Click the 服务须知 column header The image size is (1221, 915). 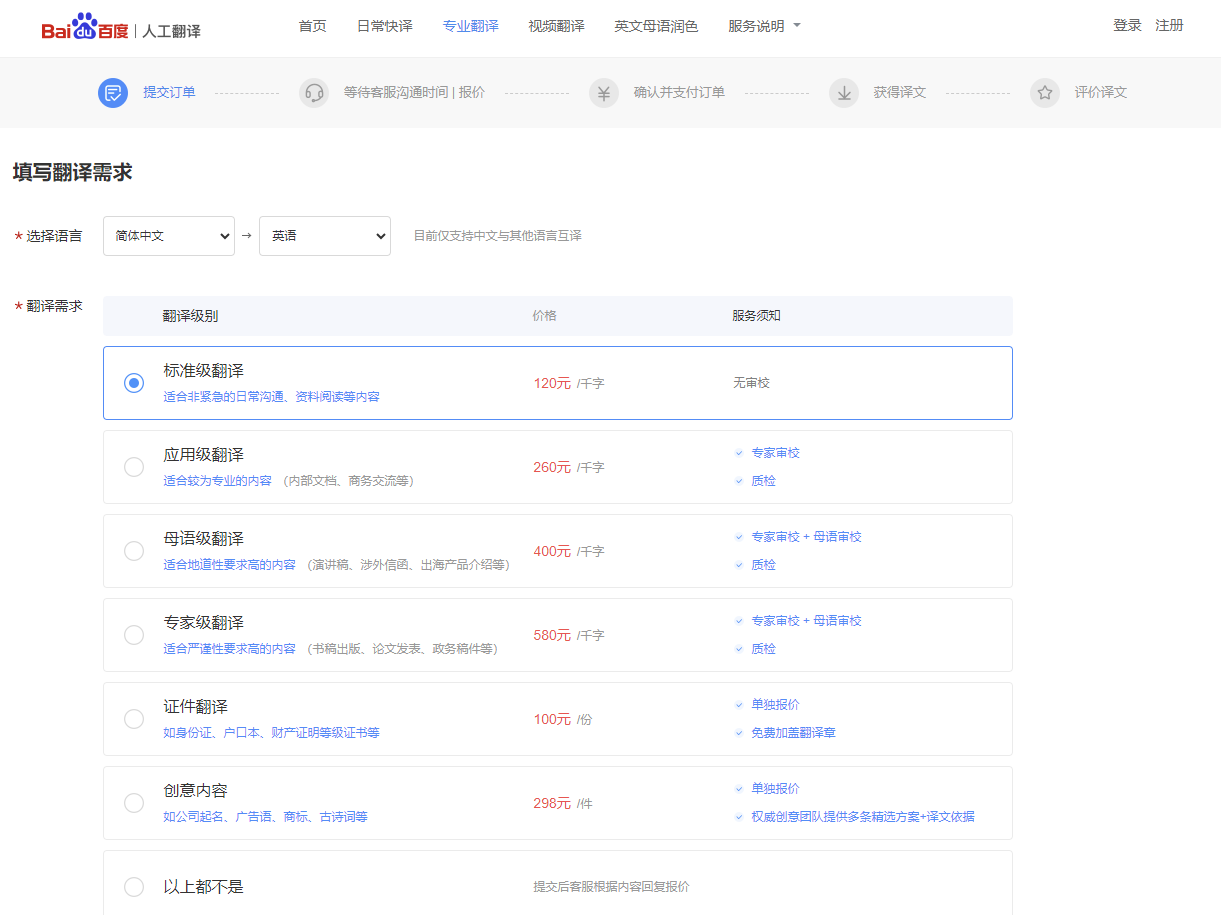(x=756, y=316)
